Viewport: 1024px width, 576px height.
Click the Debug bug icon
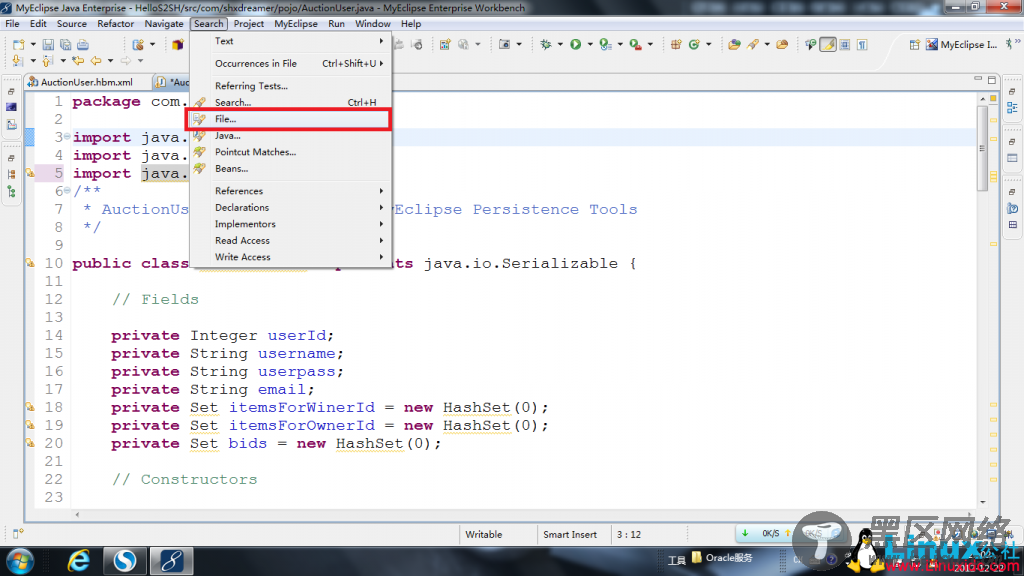tap(545, 44)
